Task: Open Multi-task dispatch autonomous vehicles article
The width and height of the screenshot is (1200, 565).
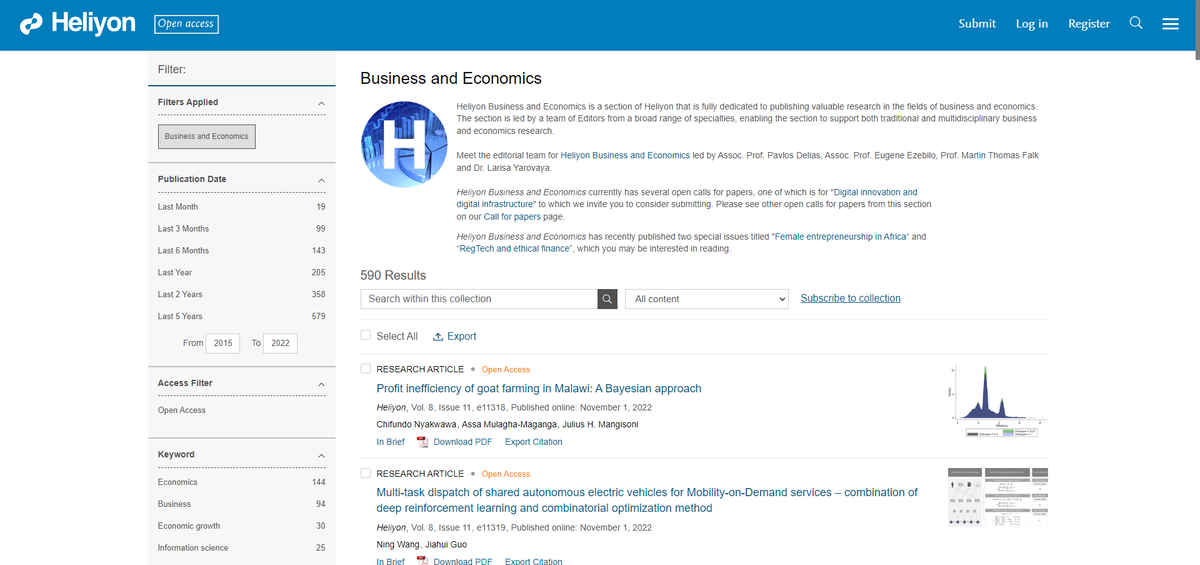Action: click(647, 500)
